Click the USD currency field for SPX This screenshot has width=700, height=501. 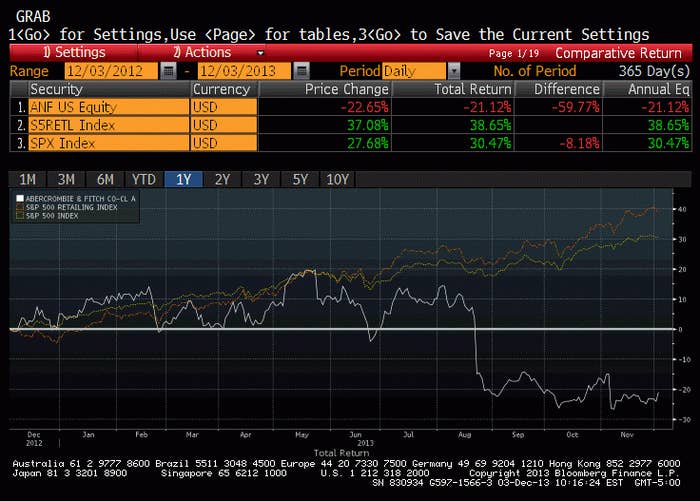pyautogui.click(x=224, y=143)
